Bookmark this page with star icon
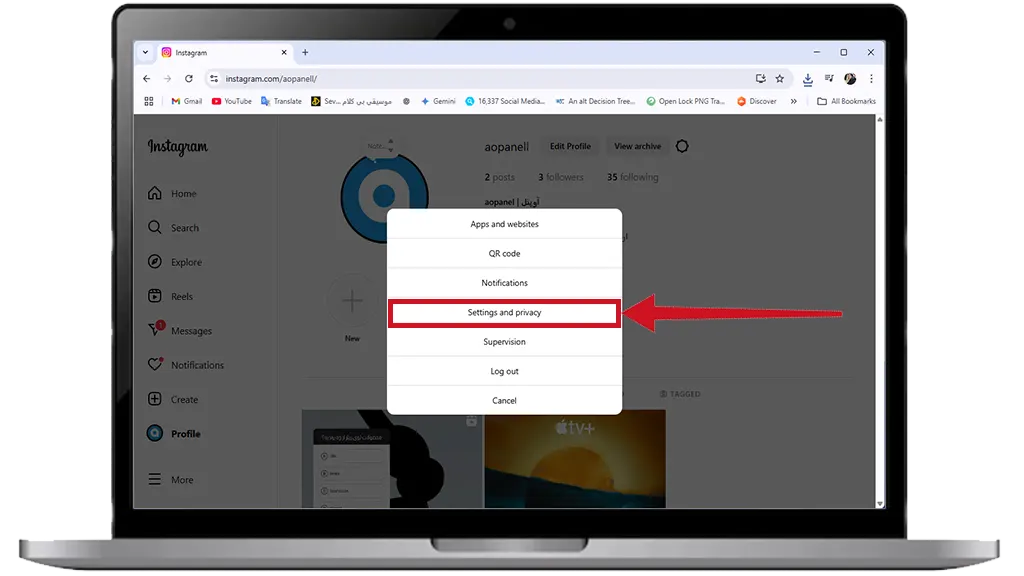Image resolution: width=1024 pixels, height=576 pixels. [780, 78]
